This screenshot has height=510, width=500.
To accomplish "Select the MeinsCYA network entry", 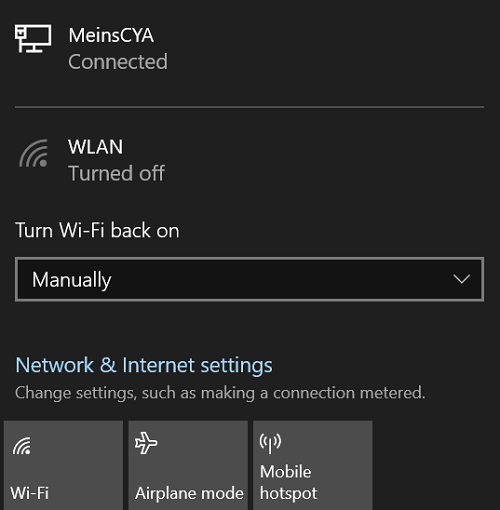I will 249,48.
